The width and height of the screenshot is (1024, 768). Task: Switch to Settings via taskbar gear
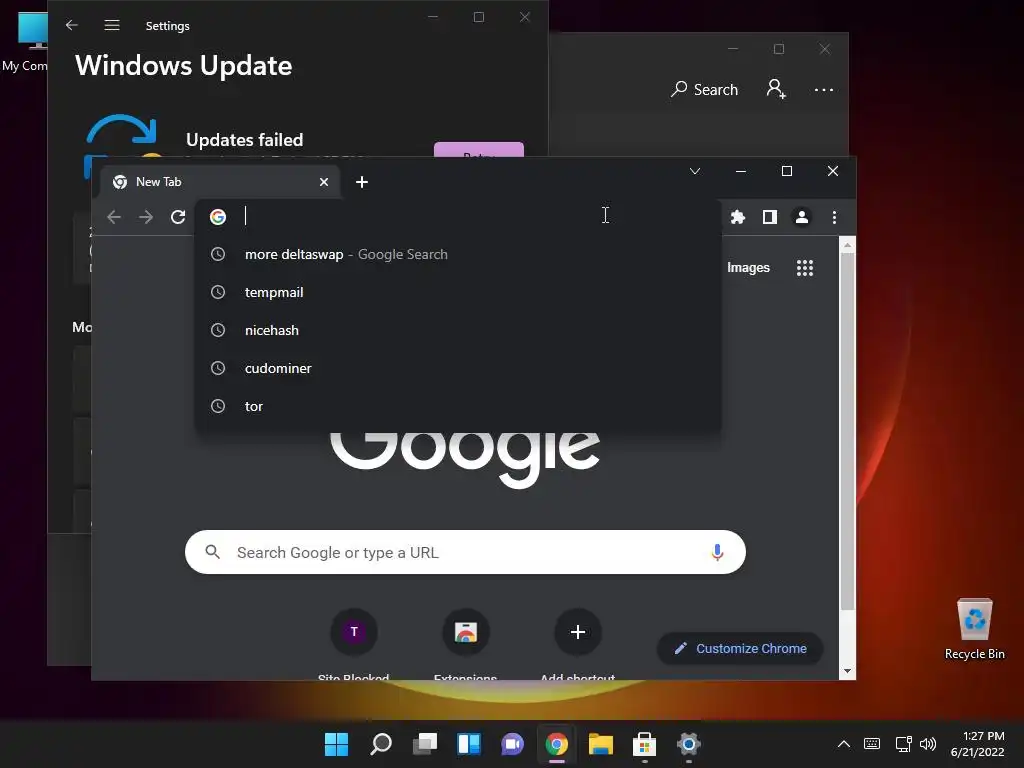(688, 744)
